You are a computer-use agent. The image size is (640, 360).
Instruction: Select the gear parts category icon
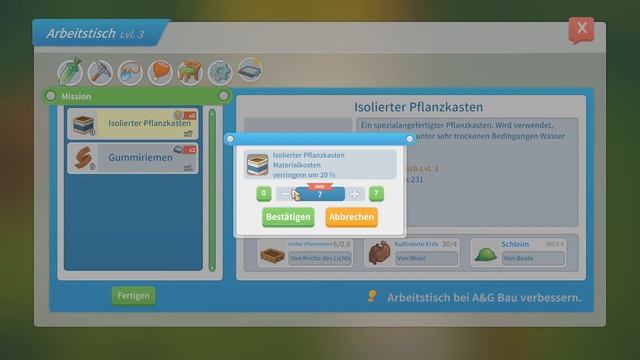pos(220,72)
